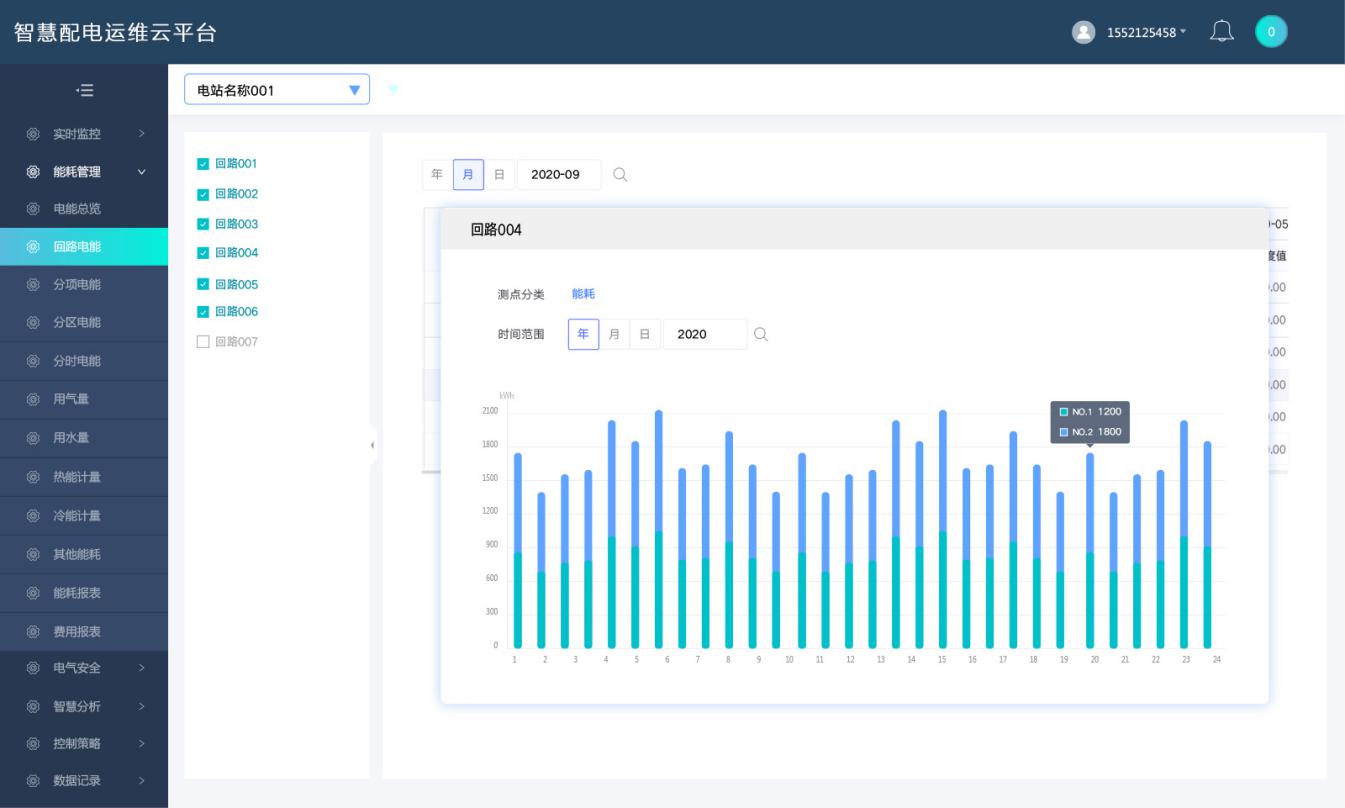Uncheck the 回路003 checkbox
Image resolution: width=1345 pixels, height=808 pixels.
coord(203,224)
